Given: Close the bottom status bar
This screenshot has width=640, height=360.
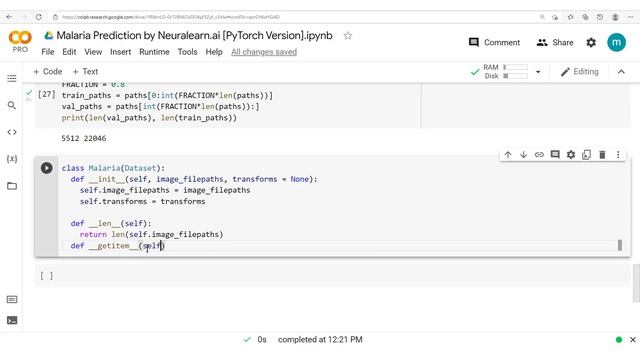Looking at the screenshot, I should pyautogui.click(x=633, y=340).
